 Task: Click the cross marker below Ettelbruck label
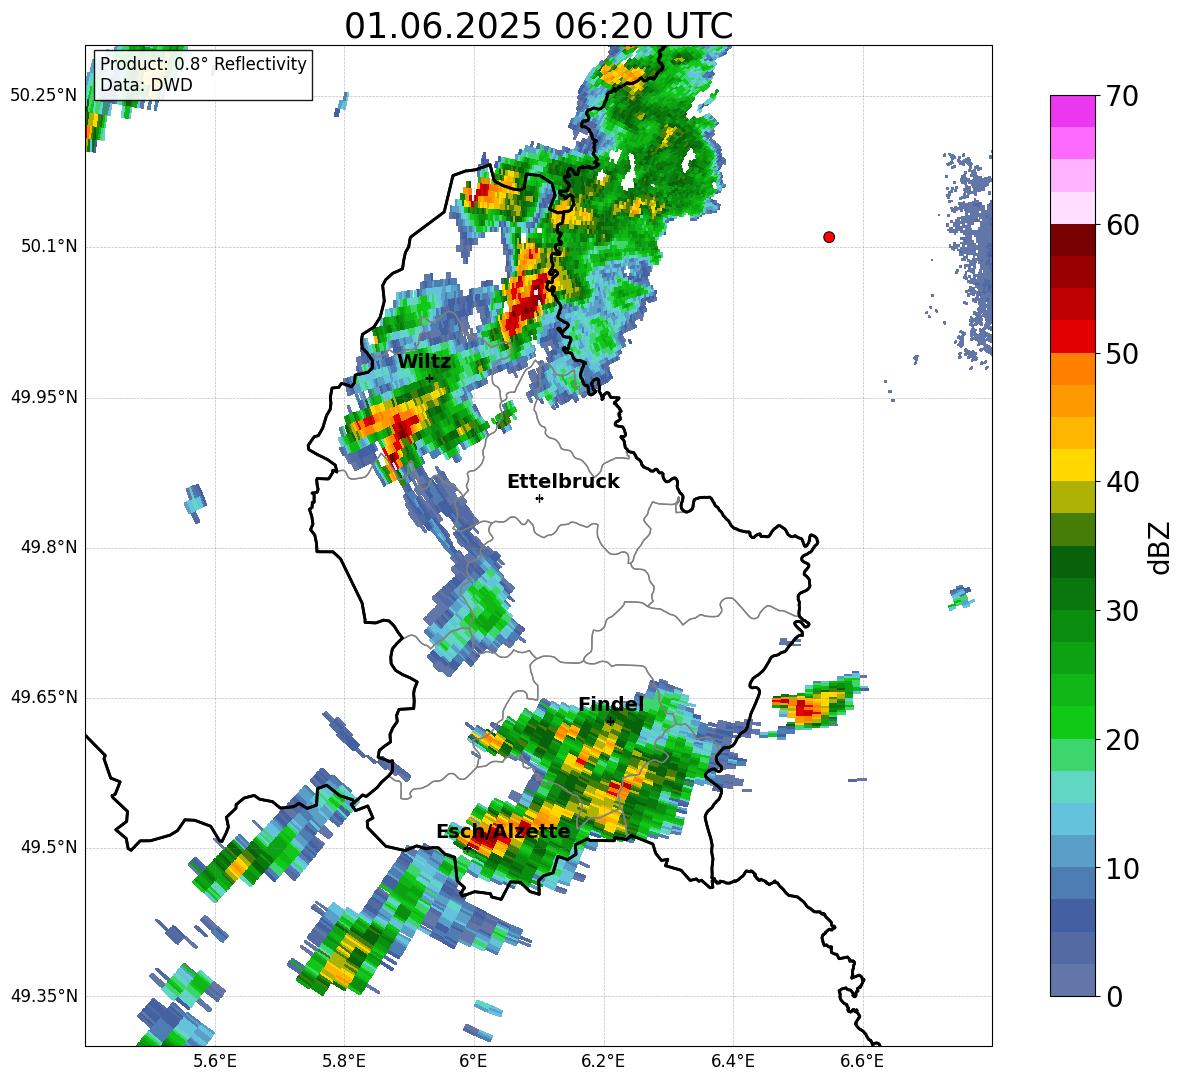539,498
